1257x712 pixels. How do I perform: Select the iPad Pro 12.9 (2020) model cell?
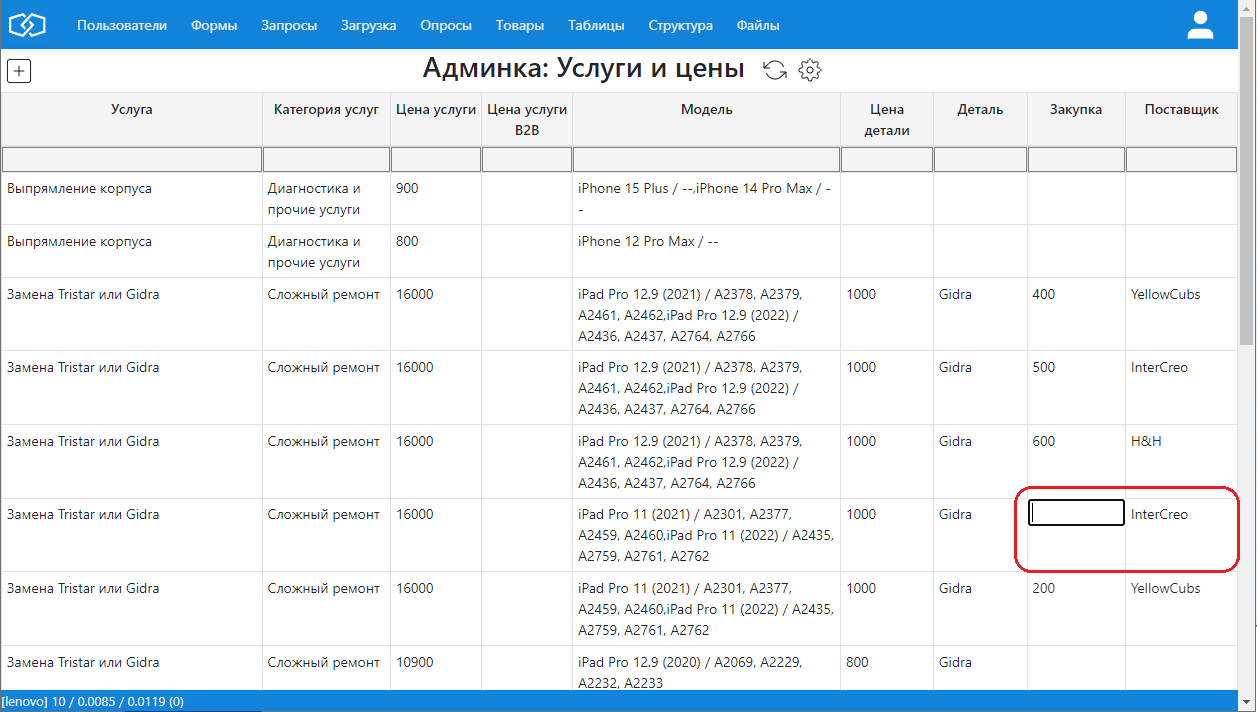pos(706,668)
